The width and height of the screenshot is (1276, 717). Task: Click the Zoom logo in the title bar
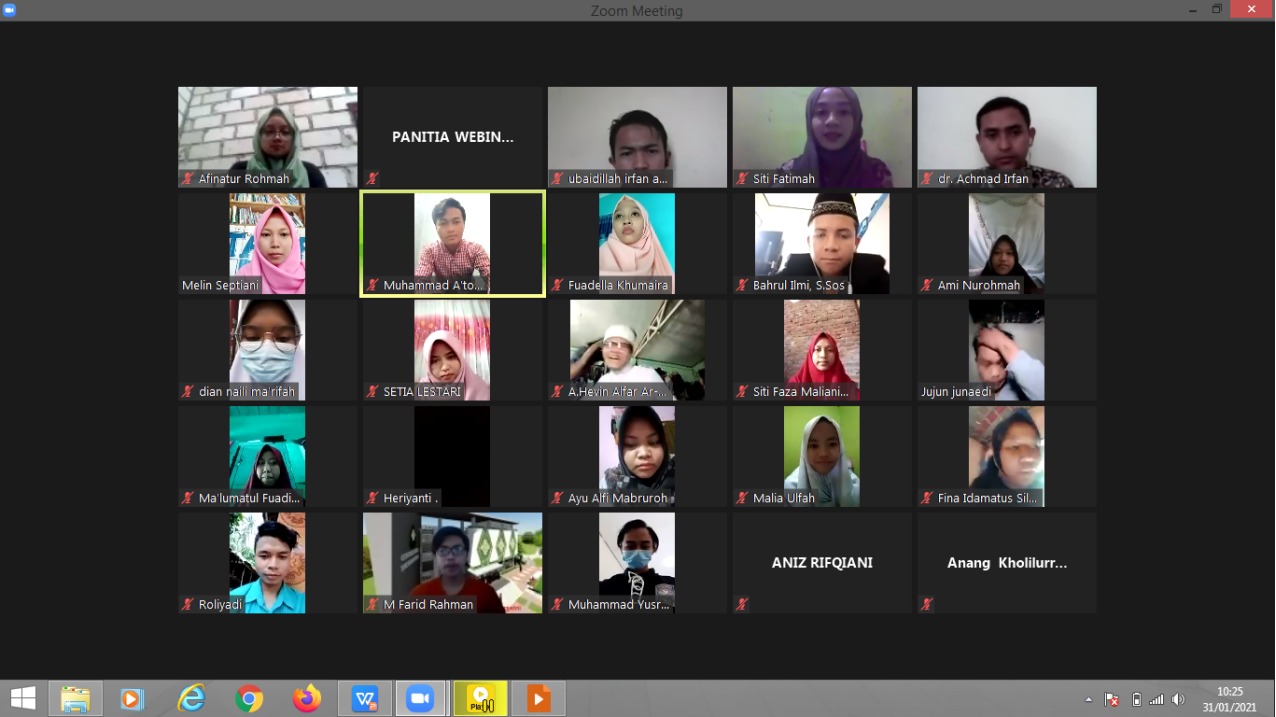pos(9,10)
